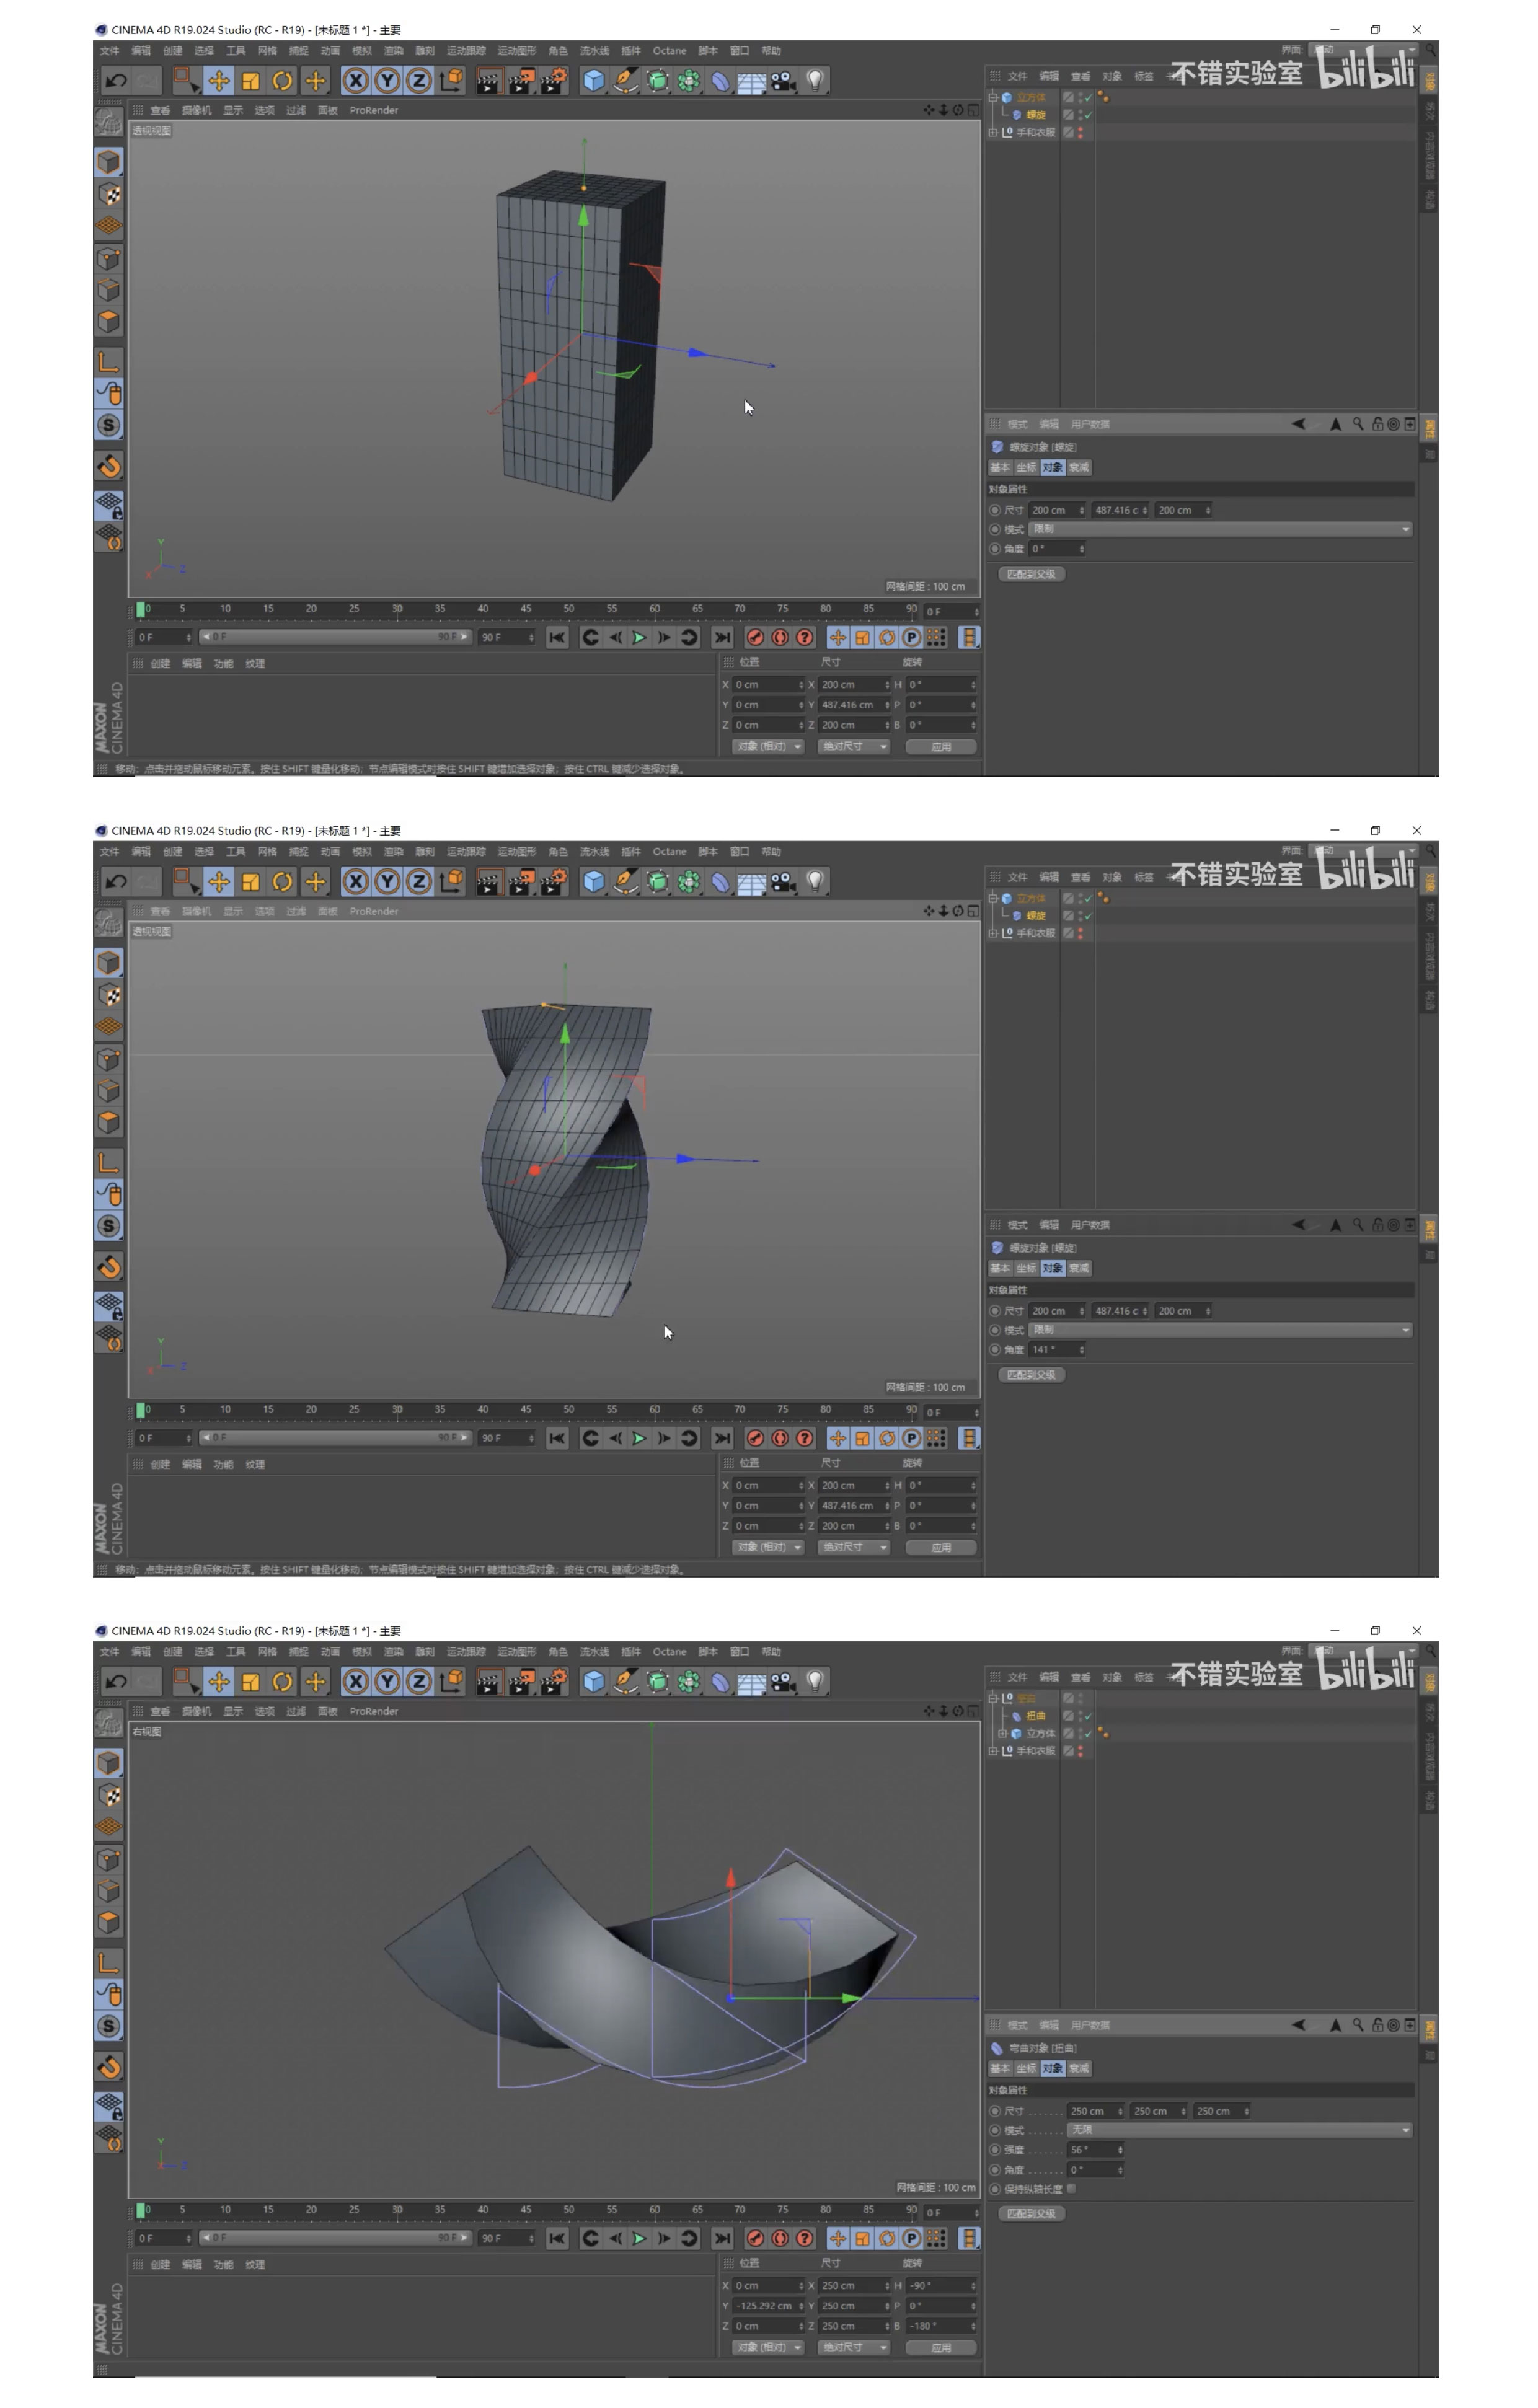The height and width of the screenshot is (2408, 1538).
Task: Click the Camera icon in the Right-view window toolbar
Action: click(x=783, y=1682)
